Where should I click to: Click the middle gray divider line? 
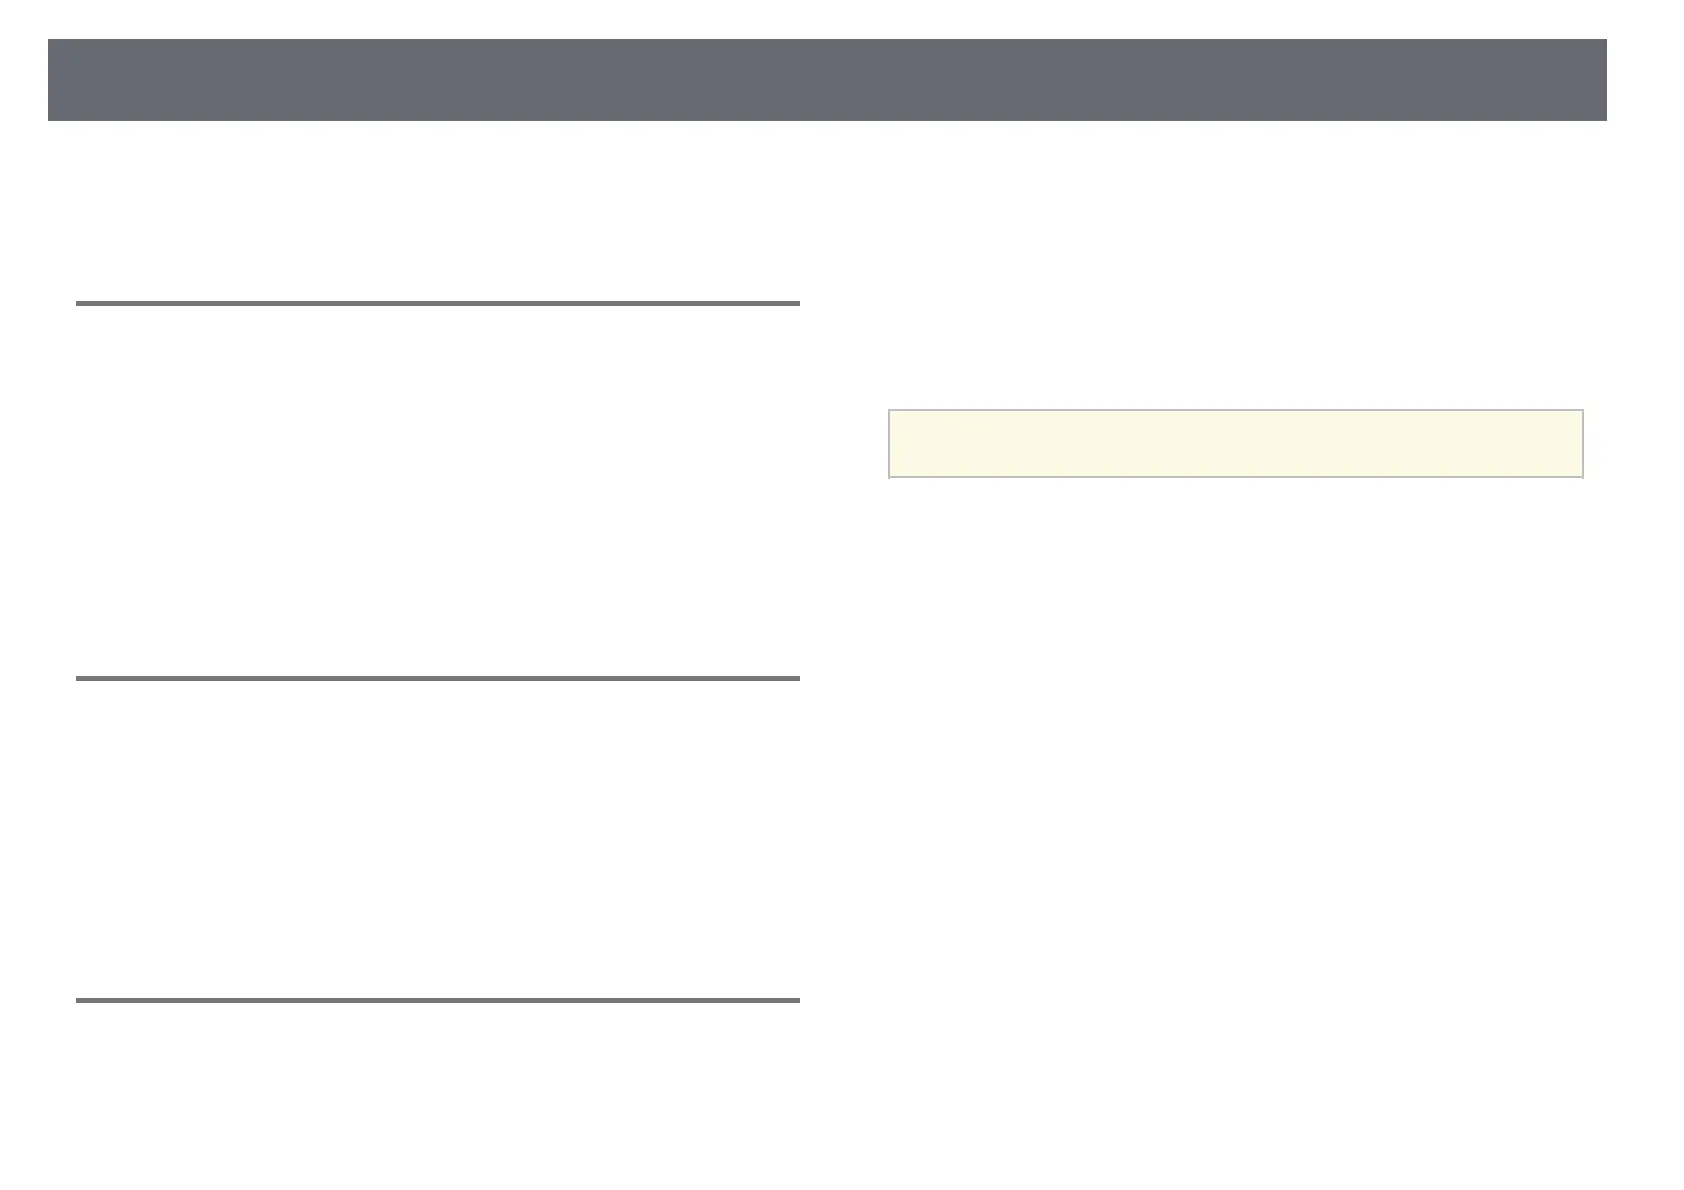pyautogui.click(x=437, y=679)
